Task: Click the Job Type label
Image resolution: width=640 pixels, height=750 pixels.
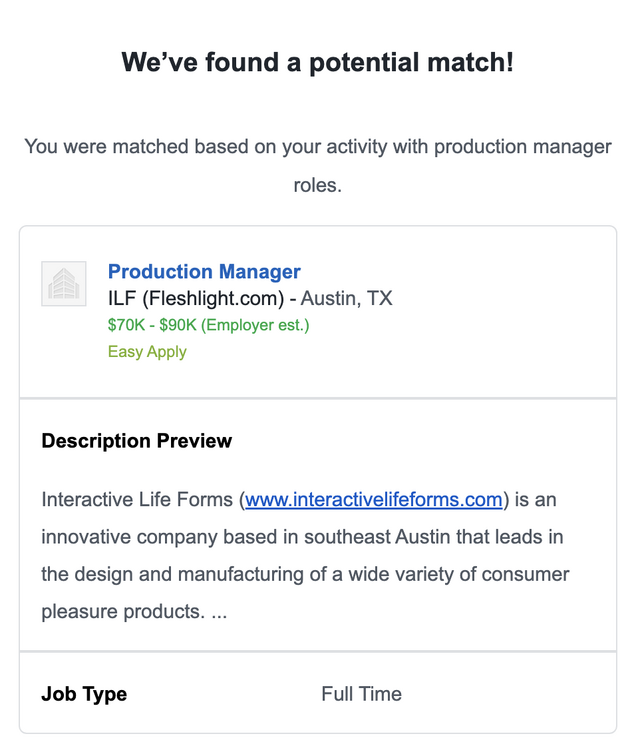Action: point(84,694)
